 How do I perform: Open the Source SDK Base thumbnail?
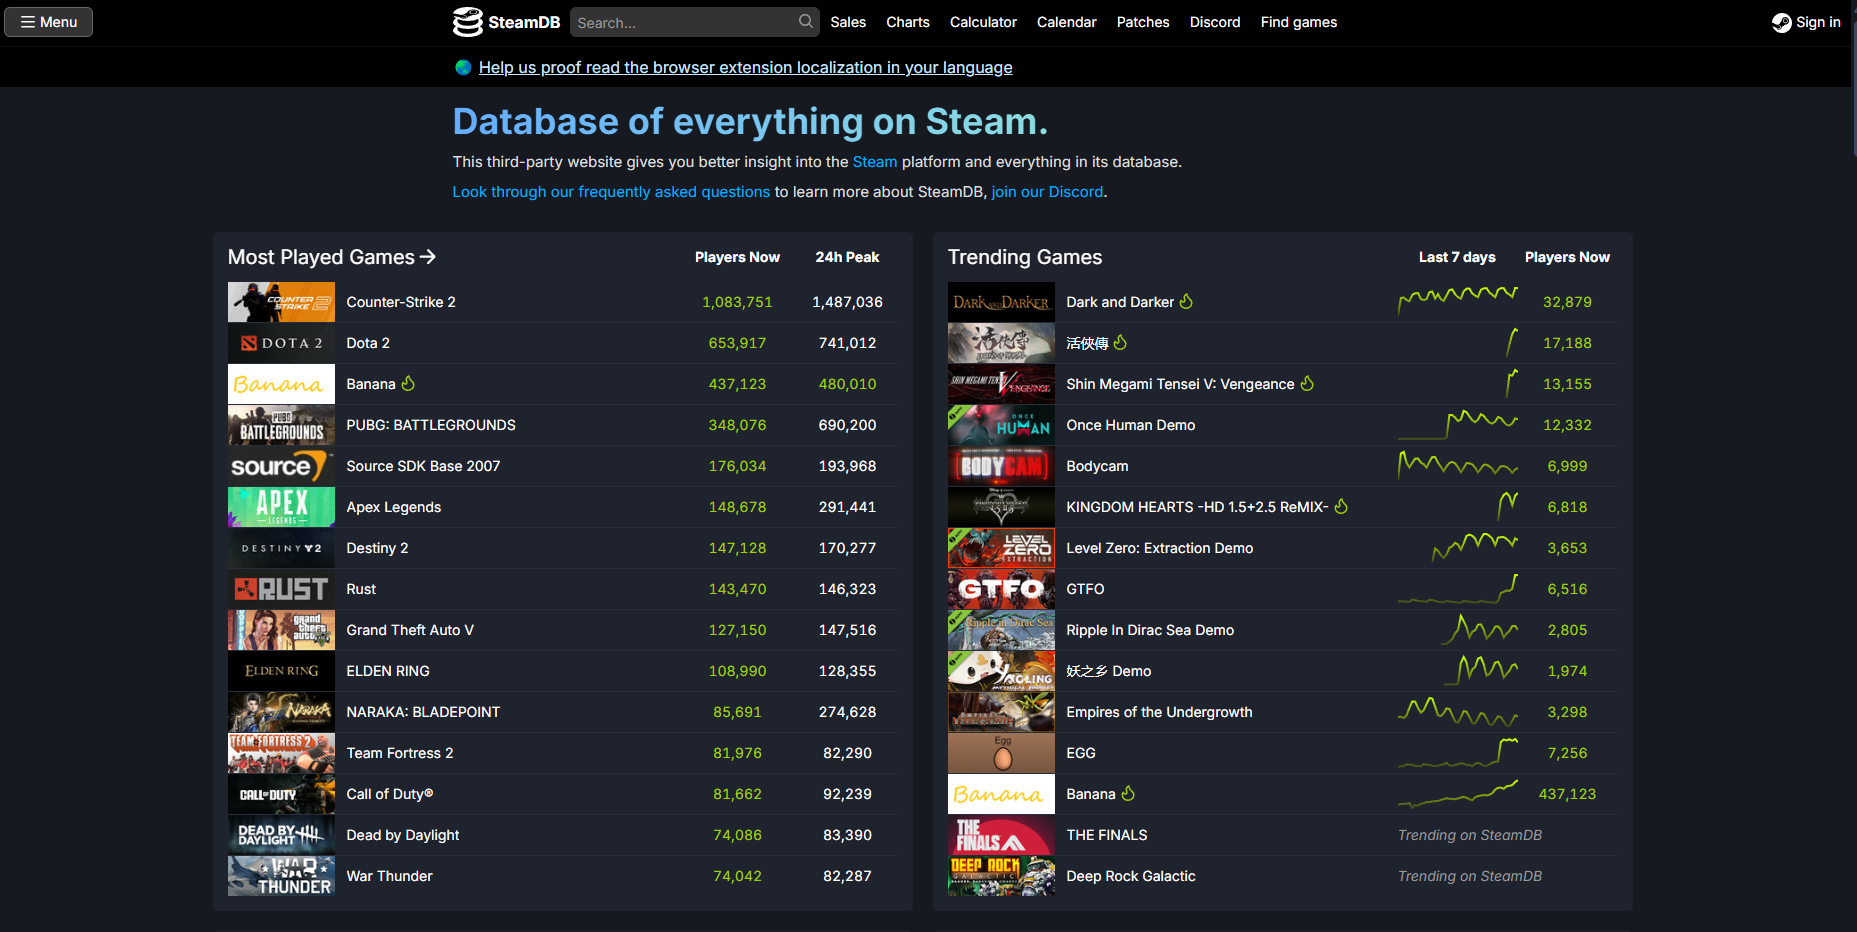(x=281, y=466)
